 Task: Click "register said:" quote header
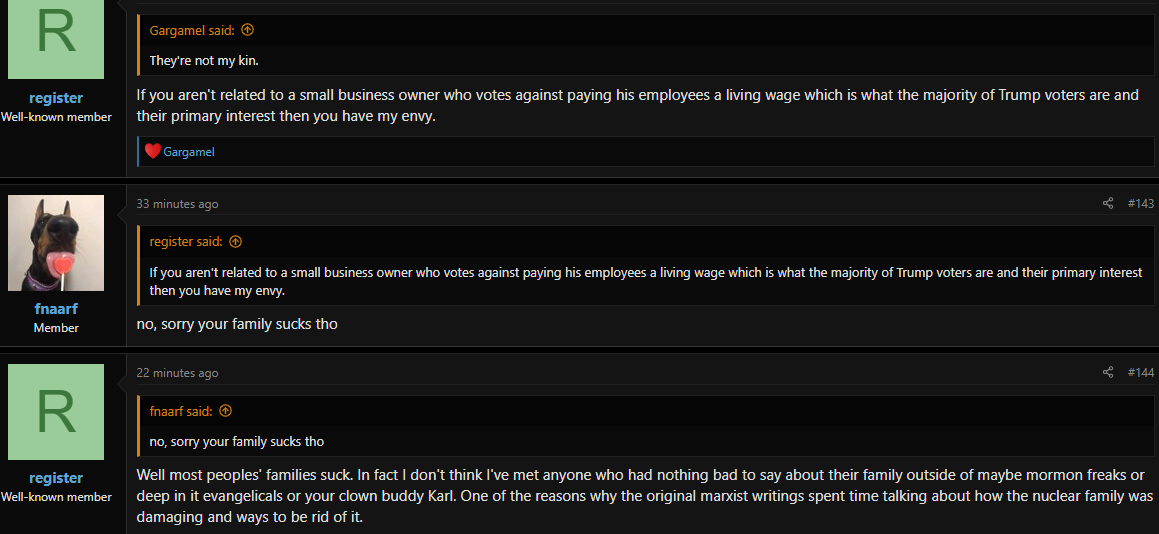pos(186,241)
